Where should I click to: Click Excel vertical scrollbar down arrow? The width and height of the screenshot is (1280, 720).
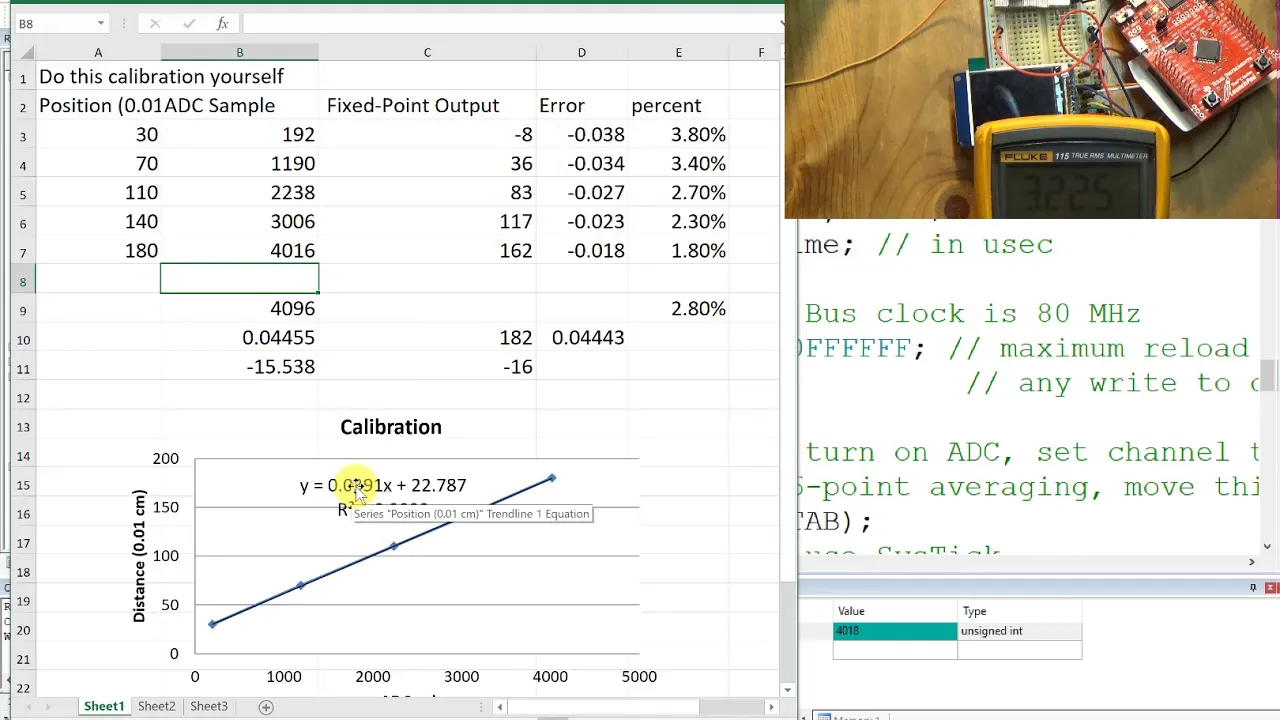tap(788, 689)
